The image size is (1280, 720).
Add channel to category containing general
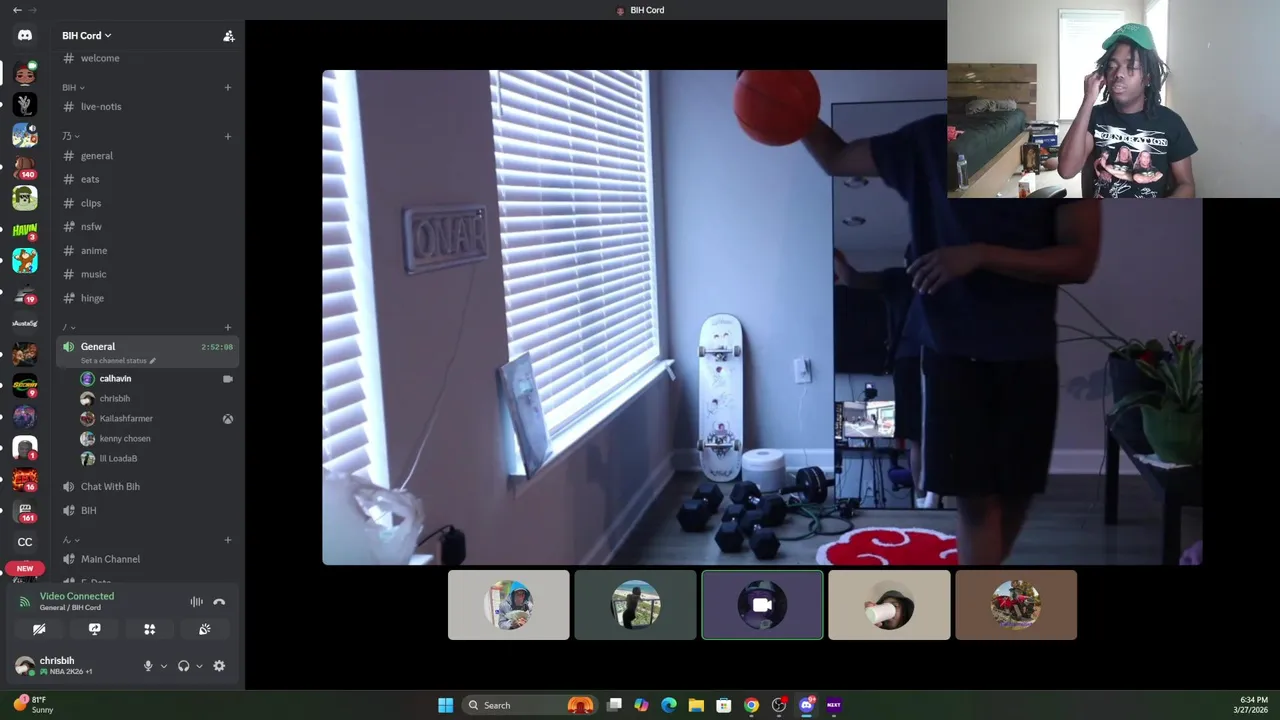point(227,136)
